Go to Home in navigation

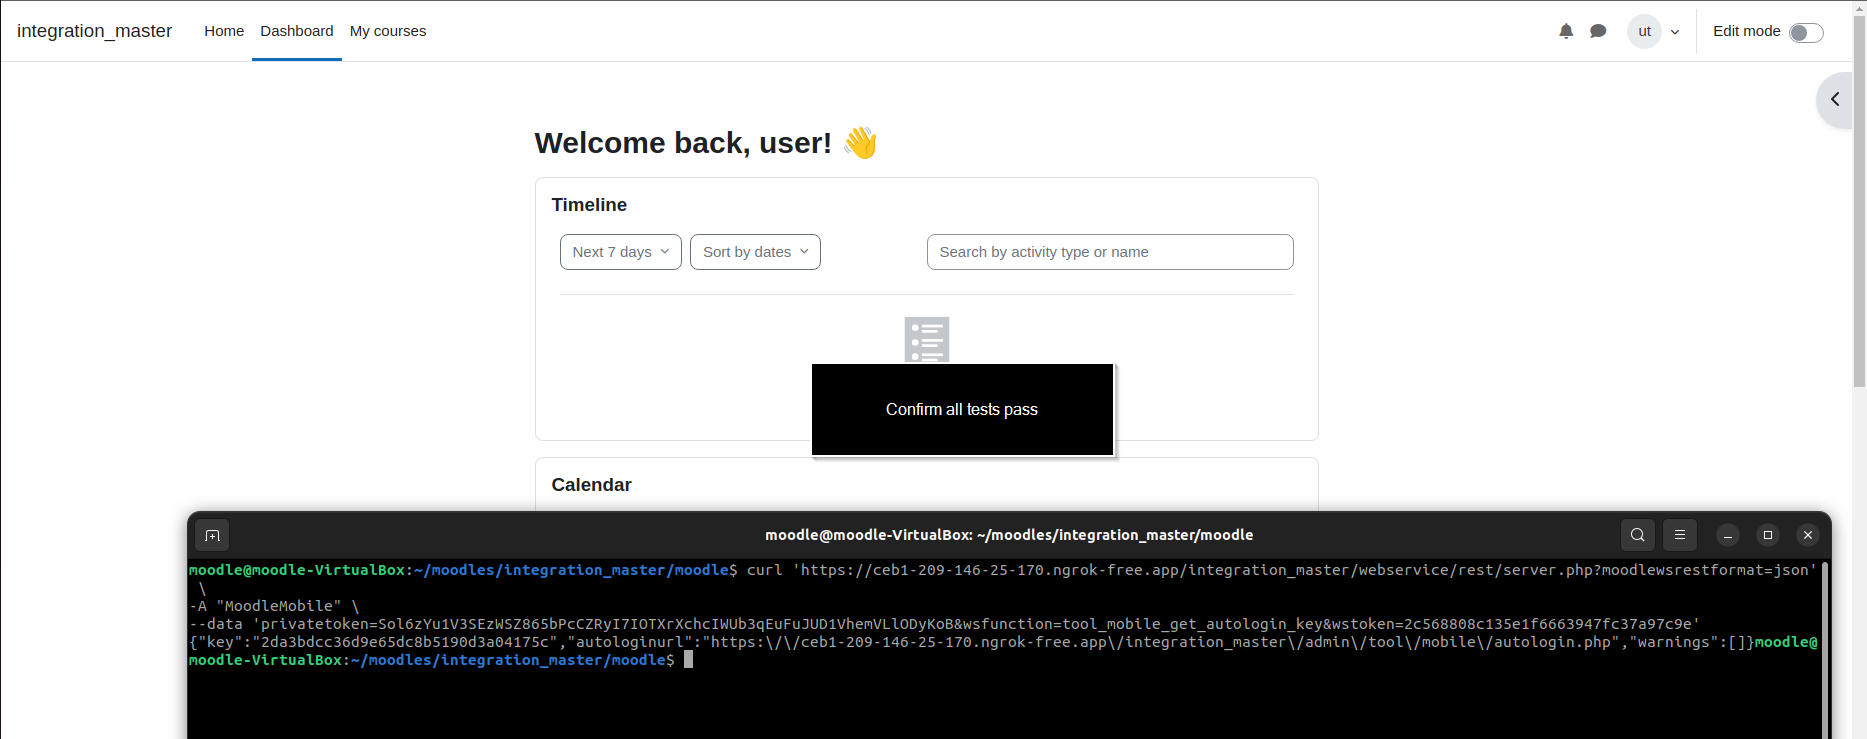click(x=224, y=31)
